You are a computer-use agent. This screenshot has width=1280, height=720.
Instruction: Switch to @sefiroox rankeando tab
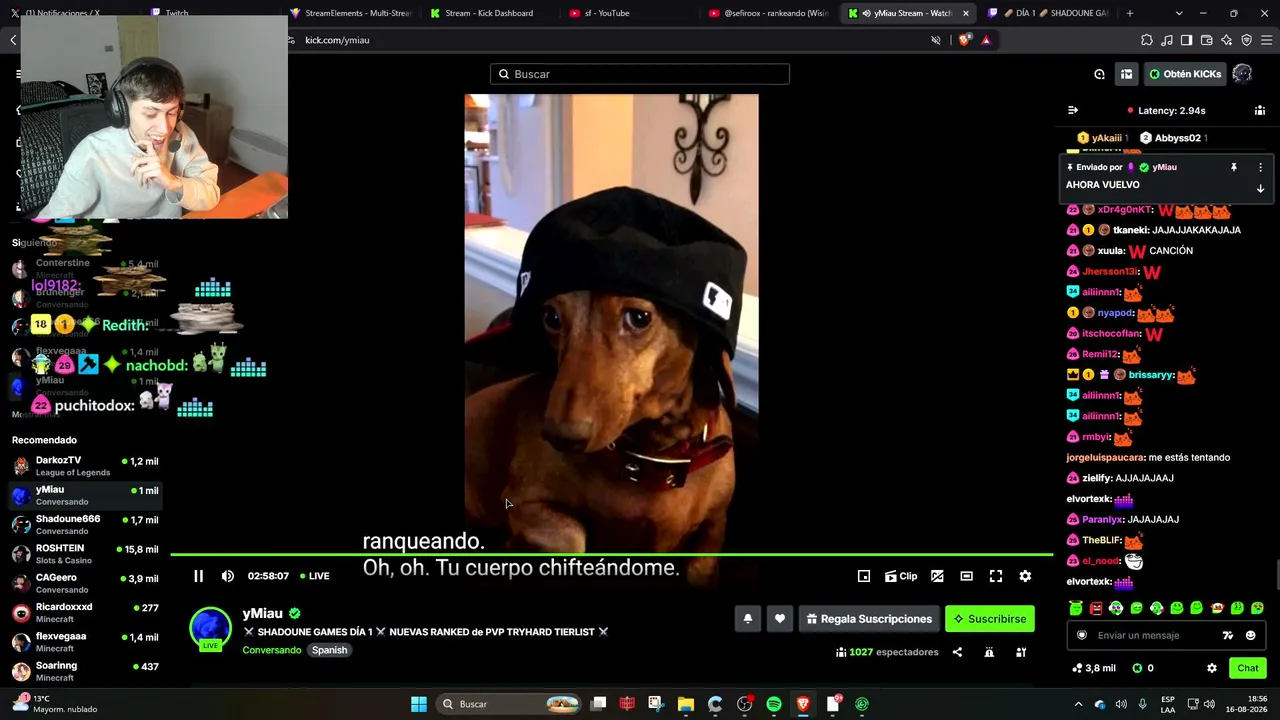click(767, 13)
